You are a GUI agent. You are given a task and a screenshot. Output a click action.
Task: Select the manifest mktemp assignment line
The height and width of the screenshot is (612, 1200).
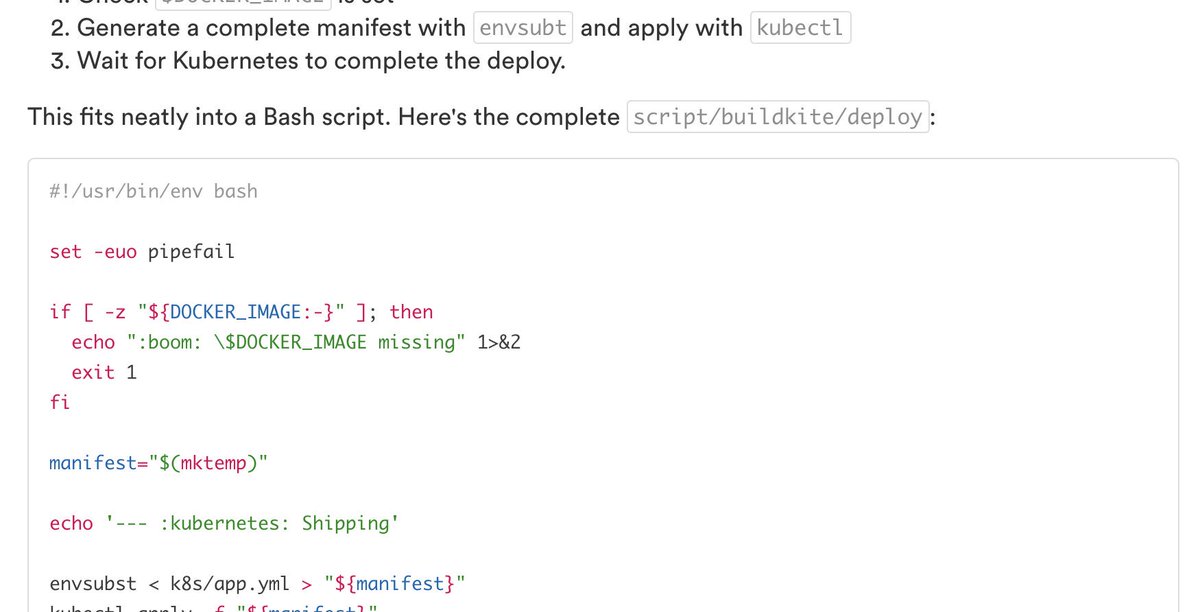(160, 462)
